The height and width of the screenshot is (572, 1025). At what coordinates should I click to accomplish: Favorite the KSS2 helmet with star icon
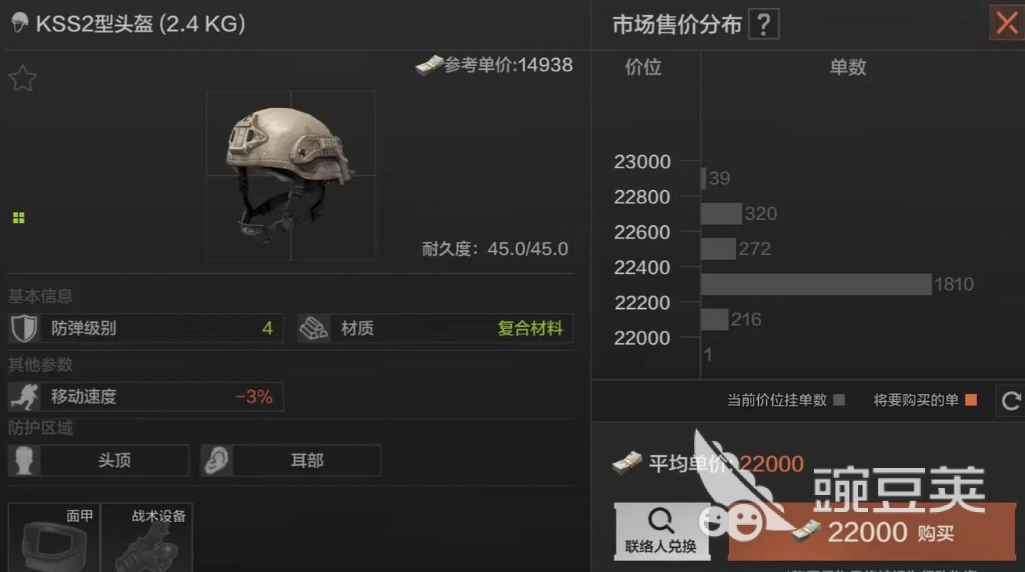click(22, 78)
